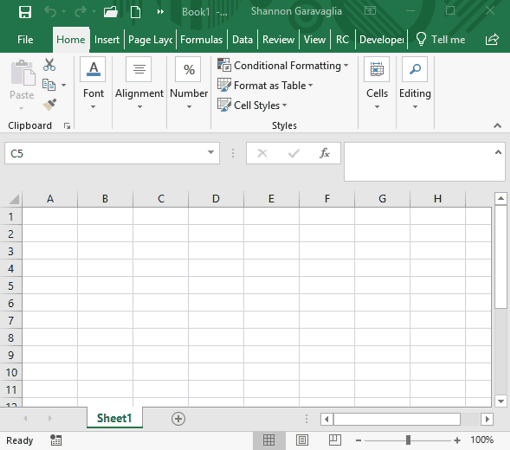This screenshot has height=450, width=510.
Task: Add a new sheet with plus button
Action: point(178,419)
